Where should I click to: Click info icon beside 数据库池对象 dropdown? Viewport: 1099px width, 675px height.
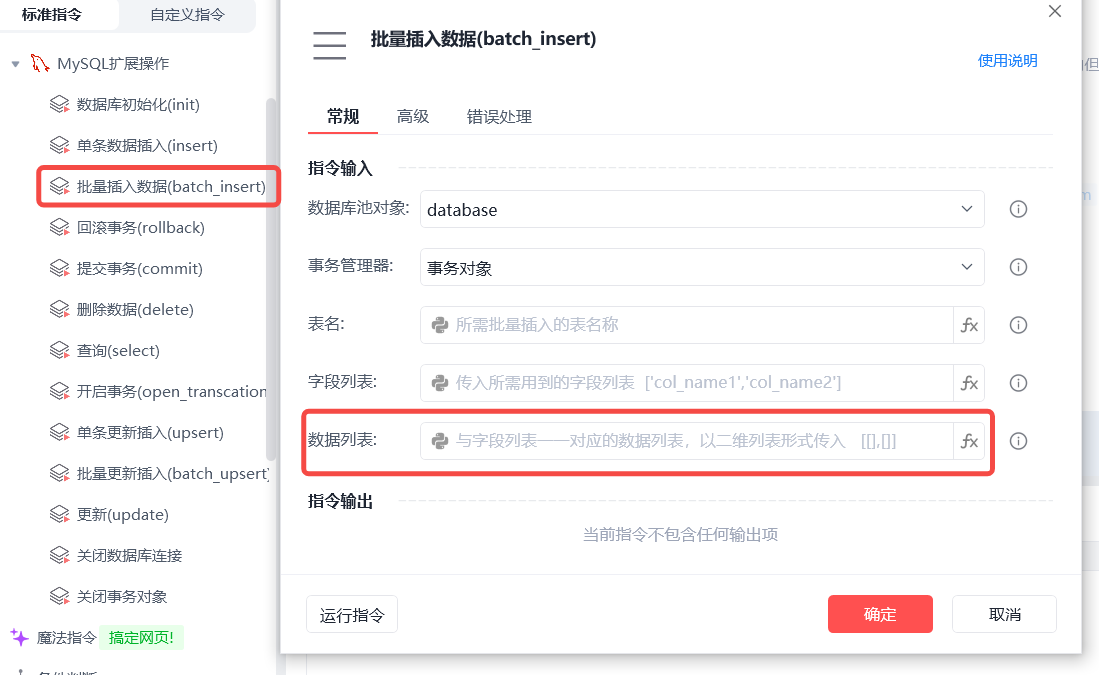[x=1018, y=209]
